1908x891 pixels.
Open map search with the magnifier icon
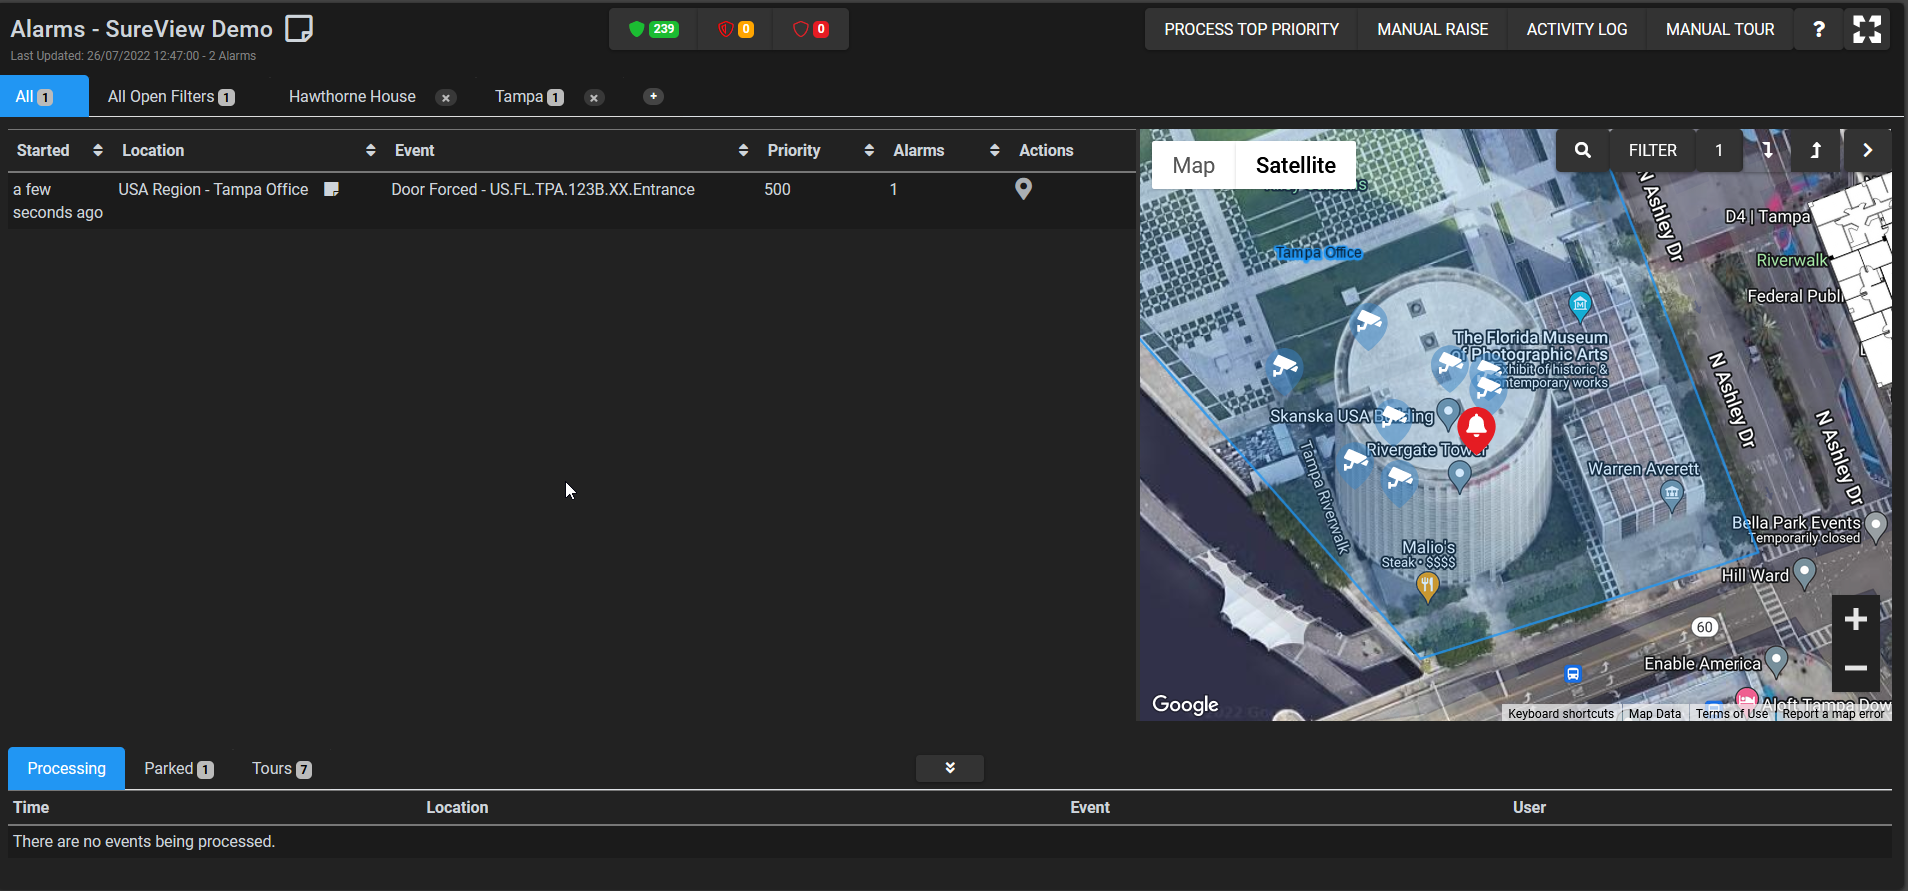[x=1583, y=150]
